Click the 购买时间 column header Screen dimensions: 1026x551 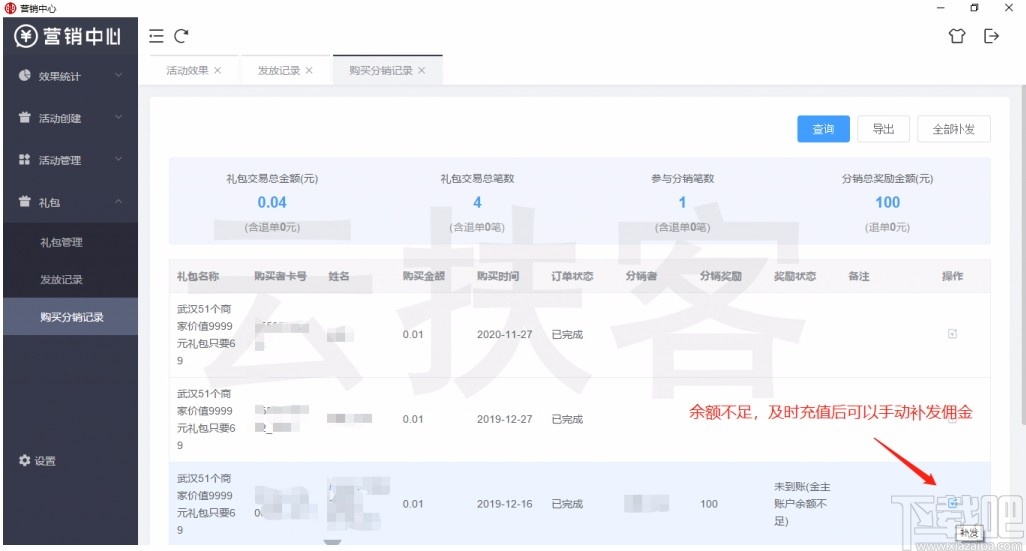pyautogui.click(x=498, y=276)
